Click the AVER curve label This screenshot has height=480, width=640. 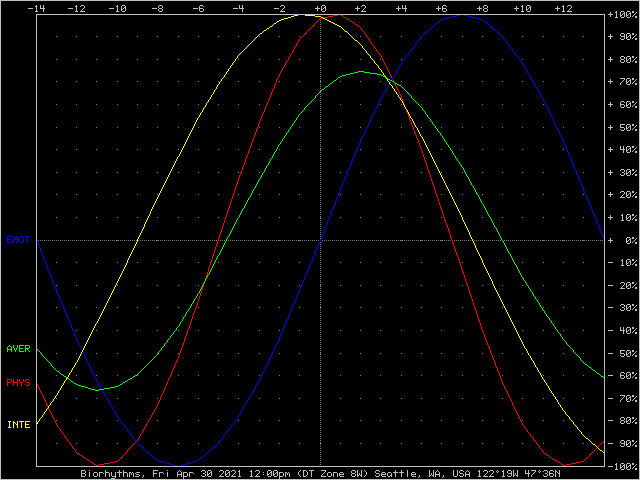point(18,349)
